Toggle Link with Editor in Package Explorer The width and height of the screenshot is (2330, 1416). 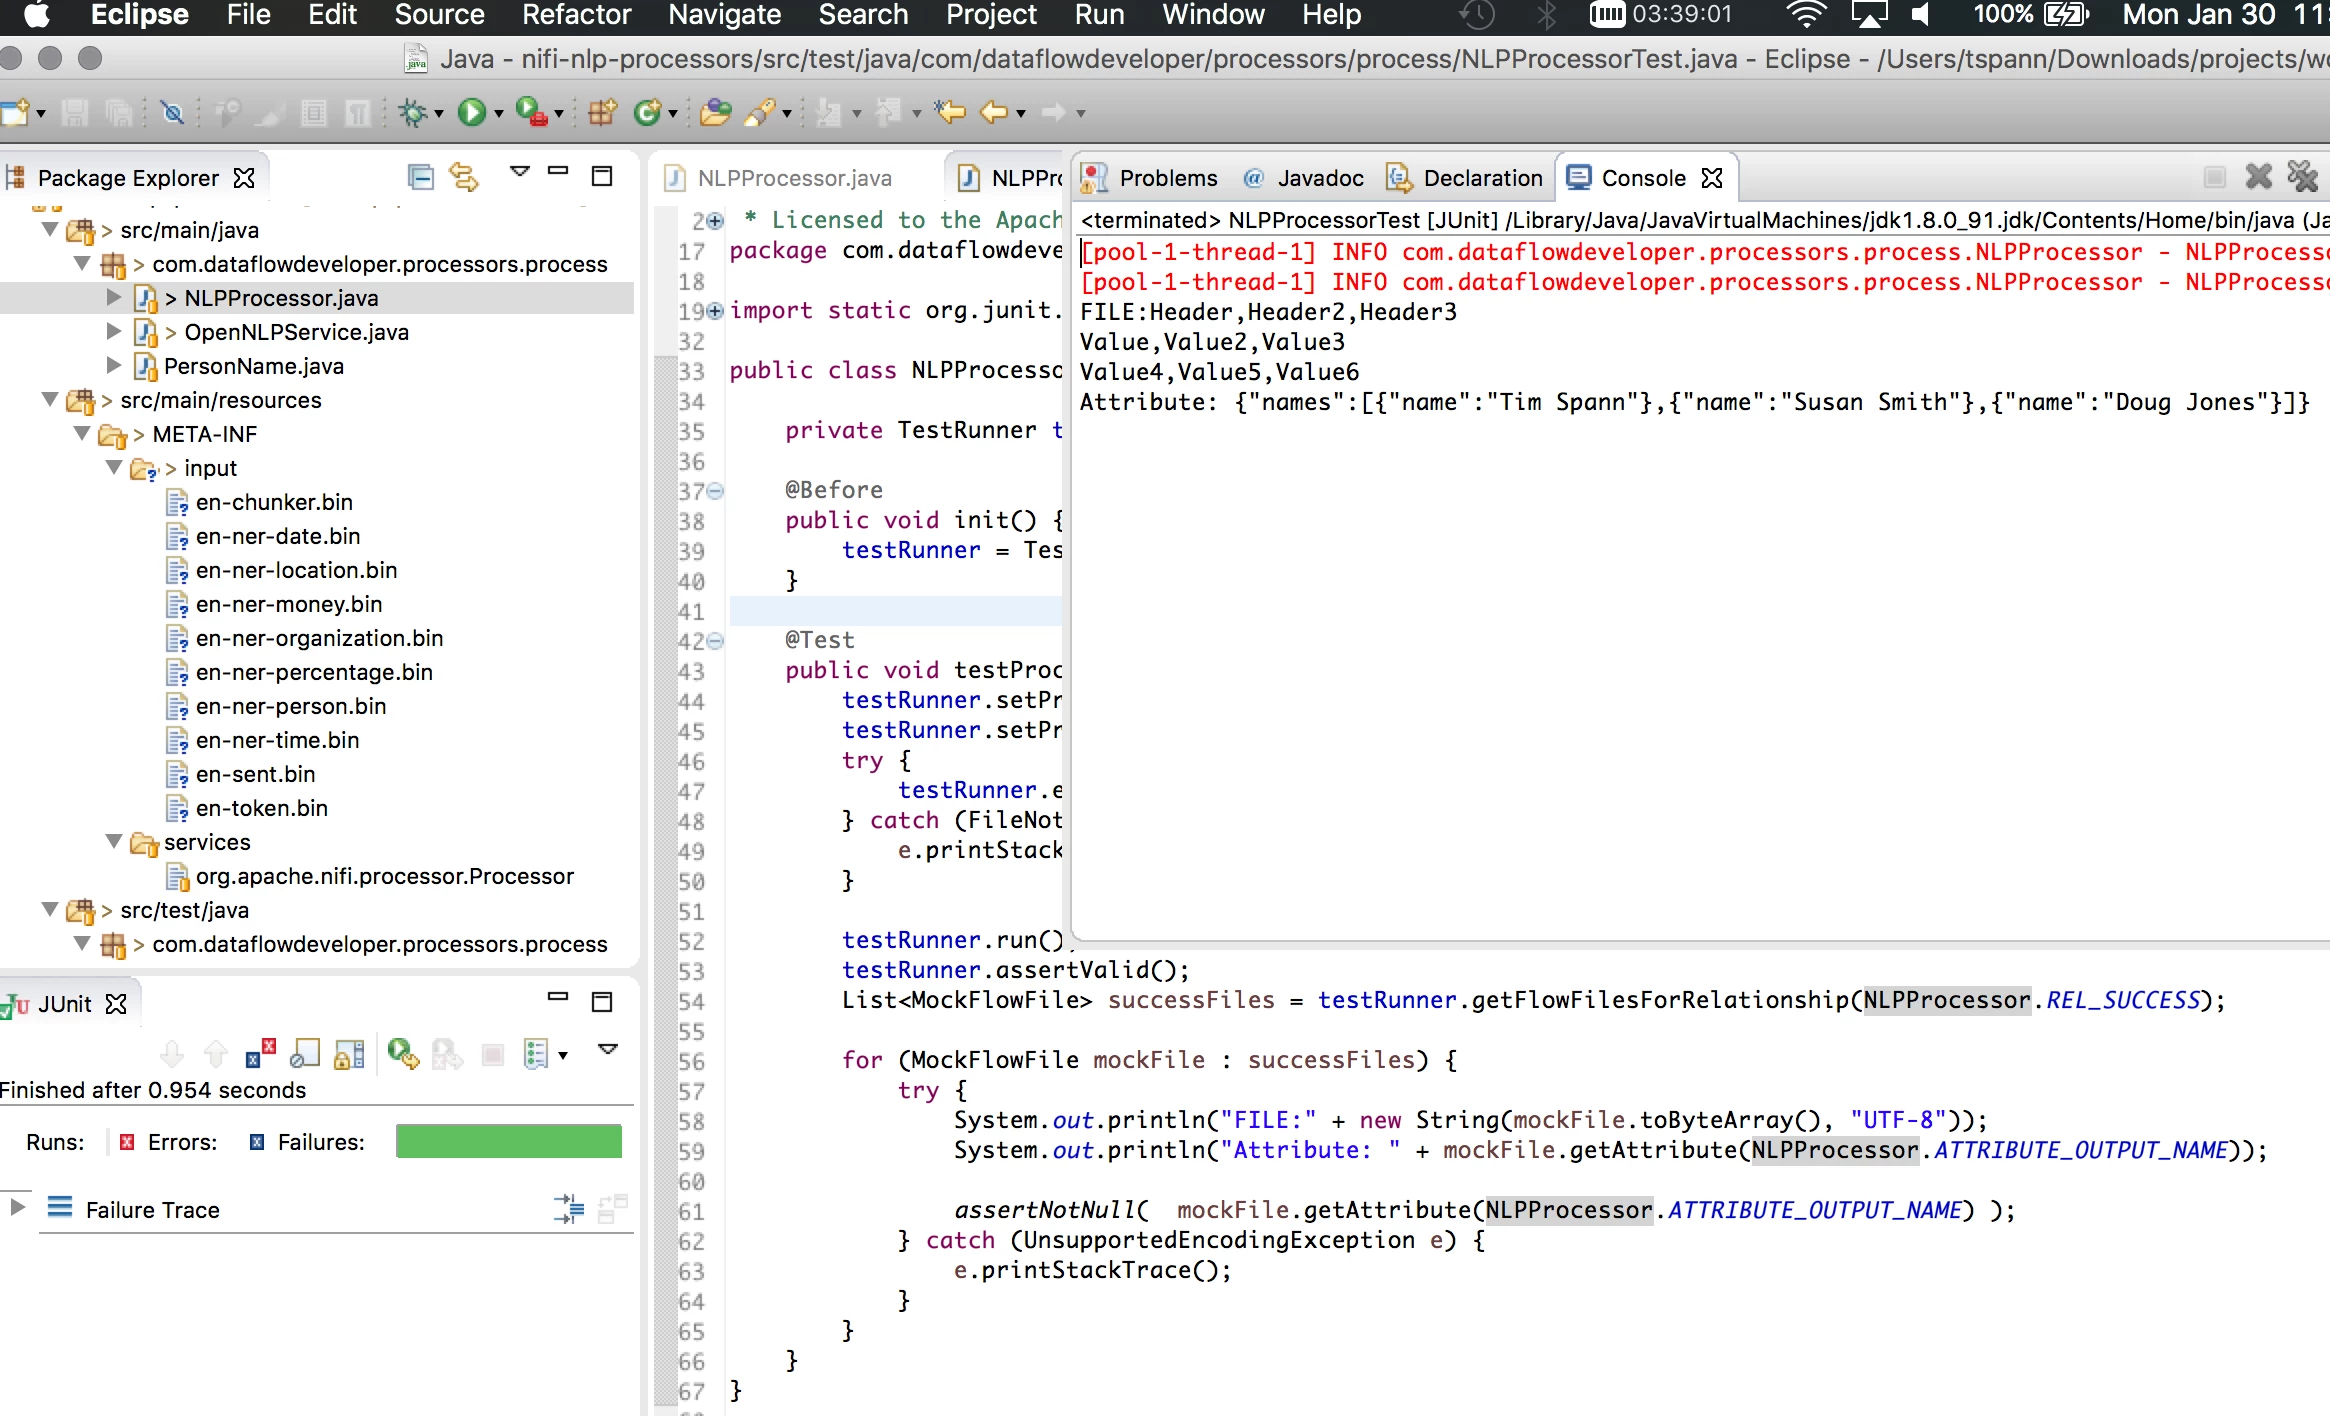pos(464,177)
